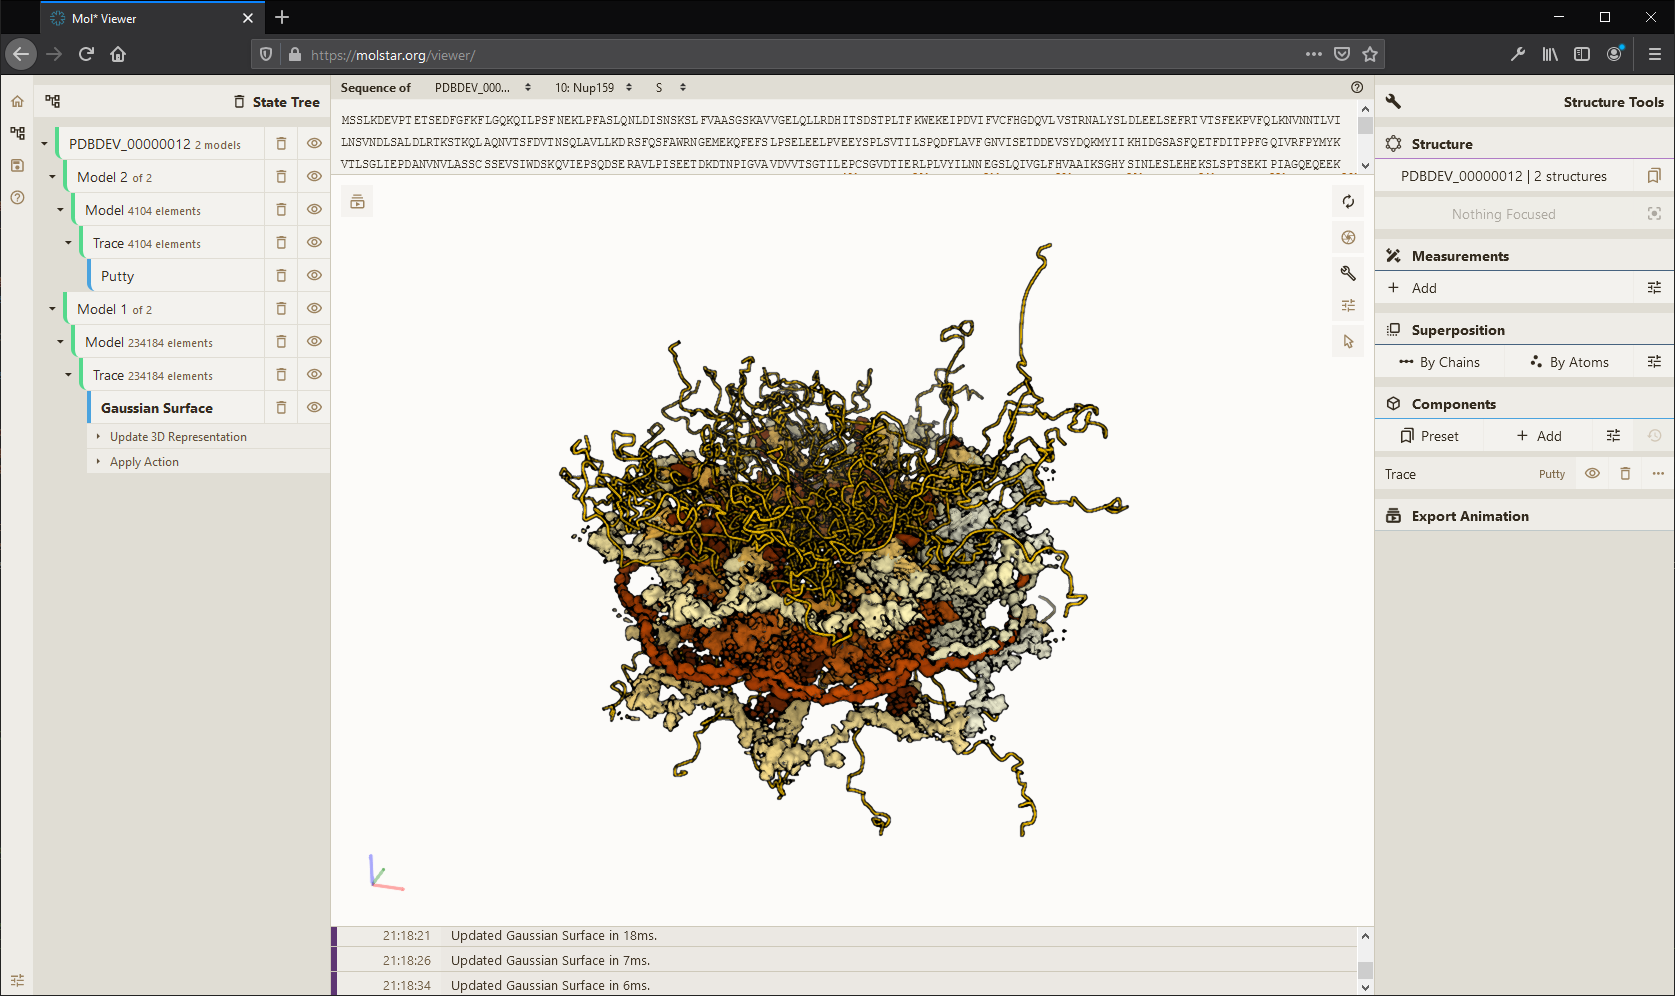Toggle visibility of Trace component
The width and height of the screenshot is (1675, 996).
point(1592,474)
